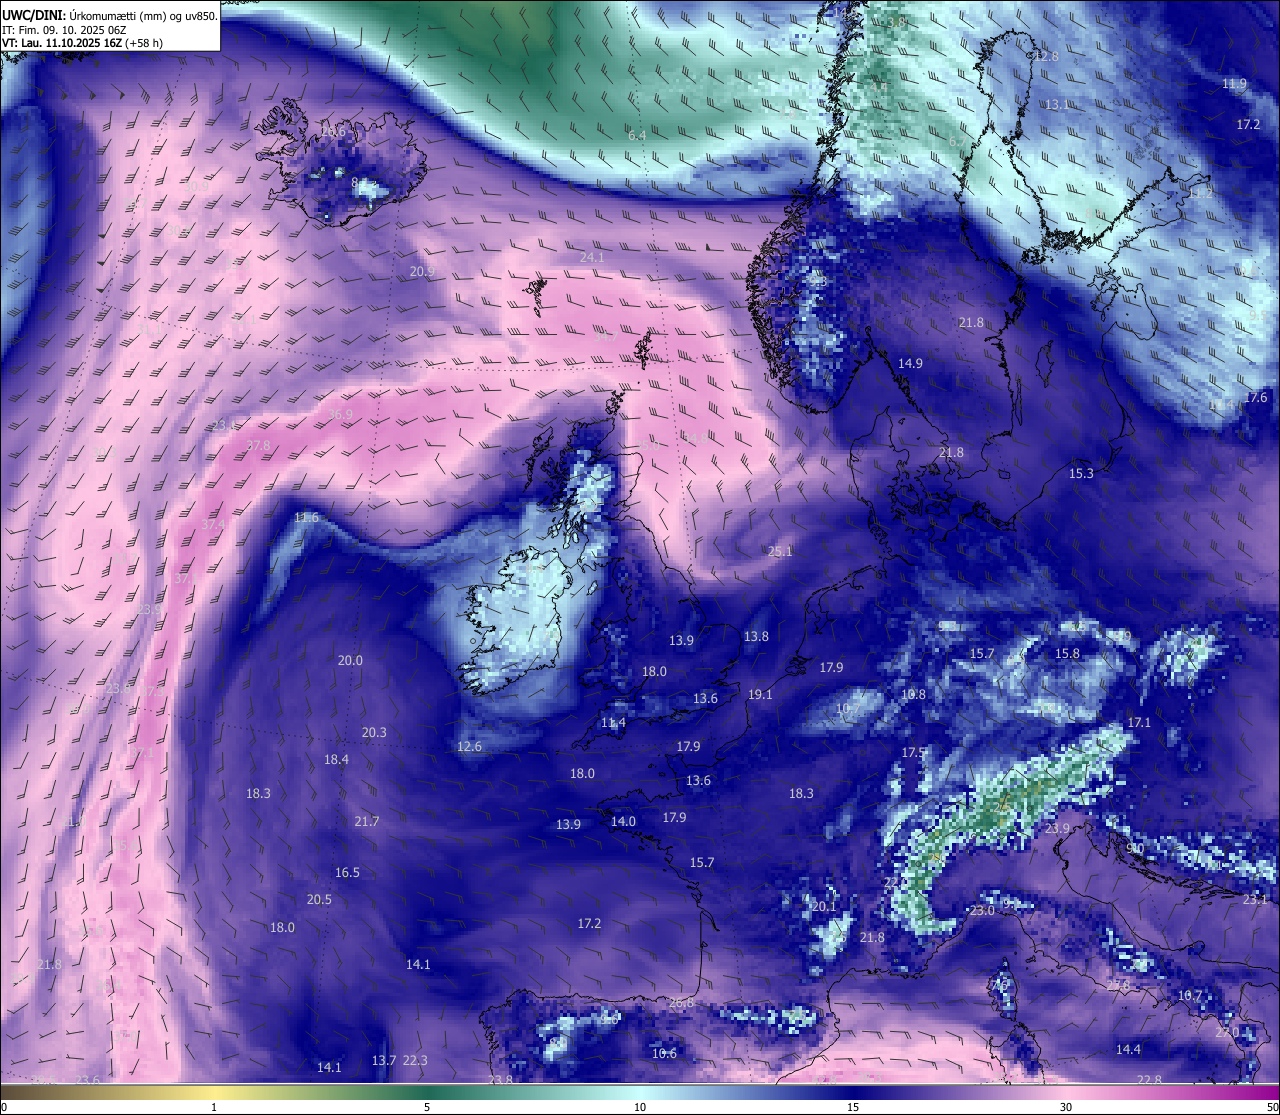The height and width of the screenshot is (1115, 1280).
Task: Click the 9.0 value on the map
Action: (x=1135, y=848)
